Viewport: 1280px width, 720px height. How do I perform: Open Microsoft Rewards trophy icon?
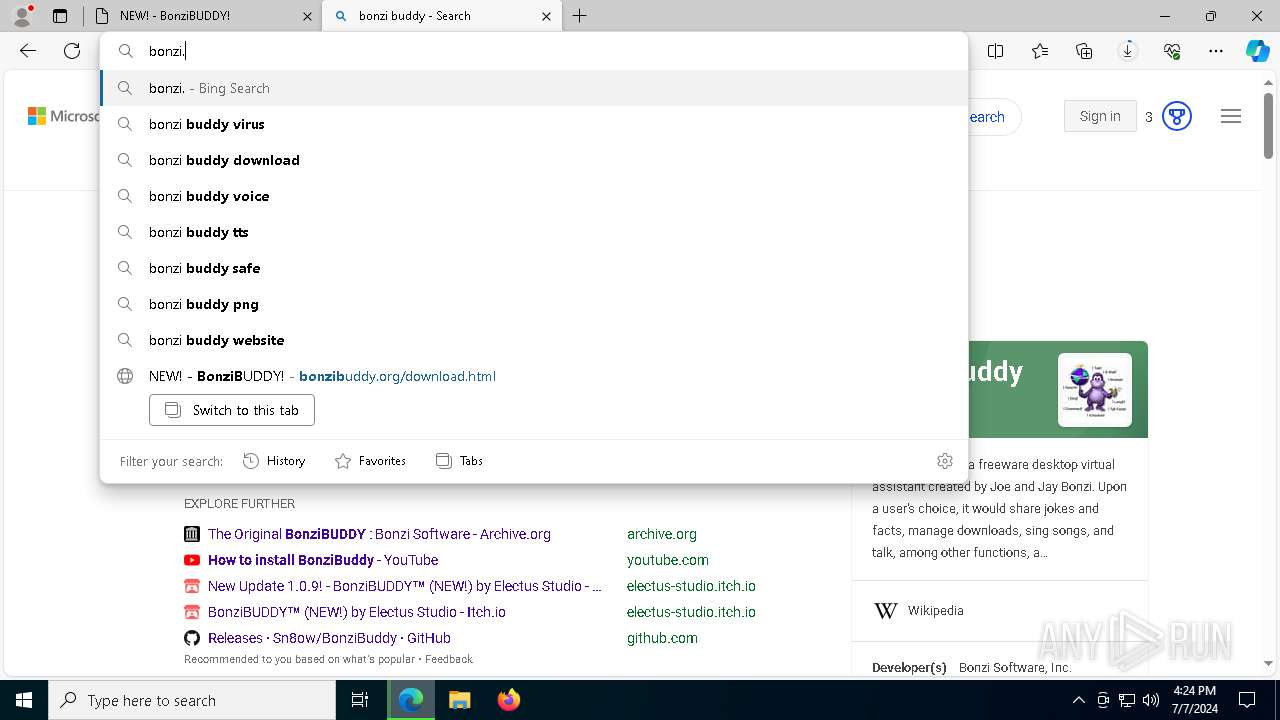pyautogui.click(x=1177, y=117)
